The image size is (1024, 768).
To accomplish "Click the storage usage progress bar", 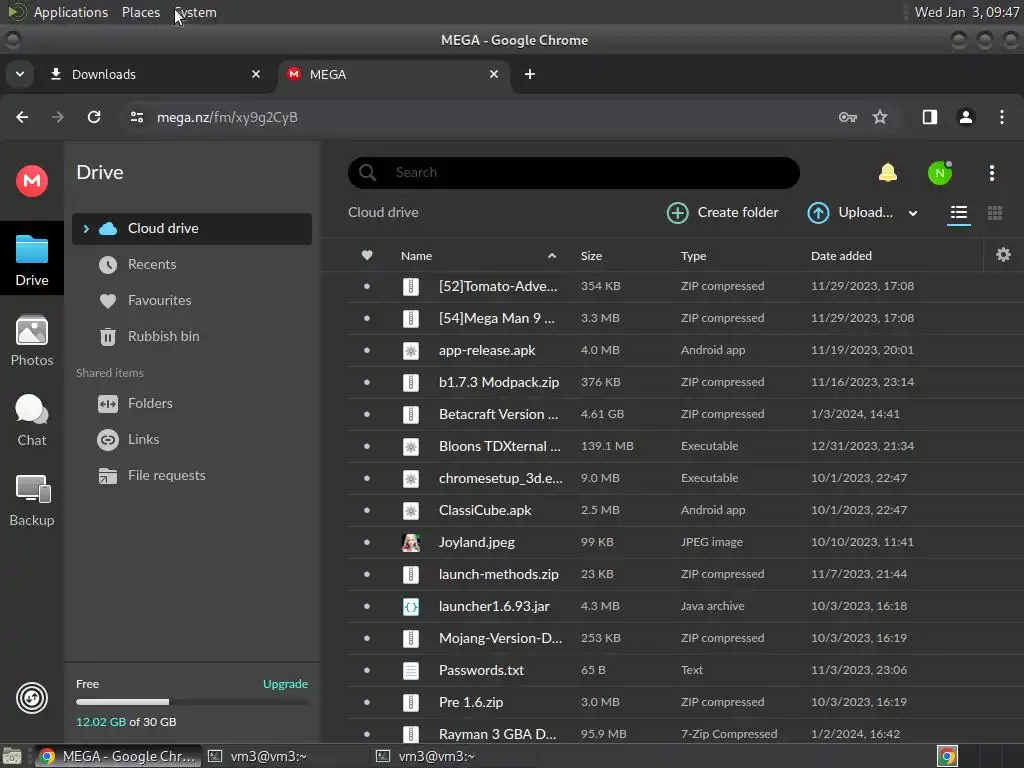I will tap(191, 702).
